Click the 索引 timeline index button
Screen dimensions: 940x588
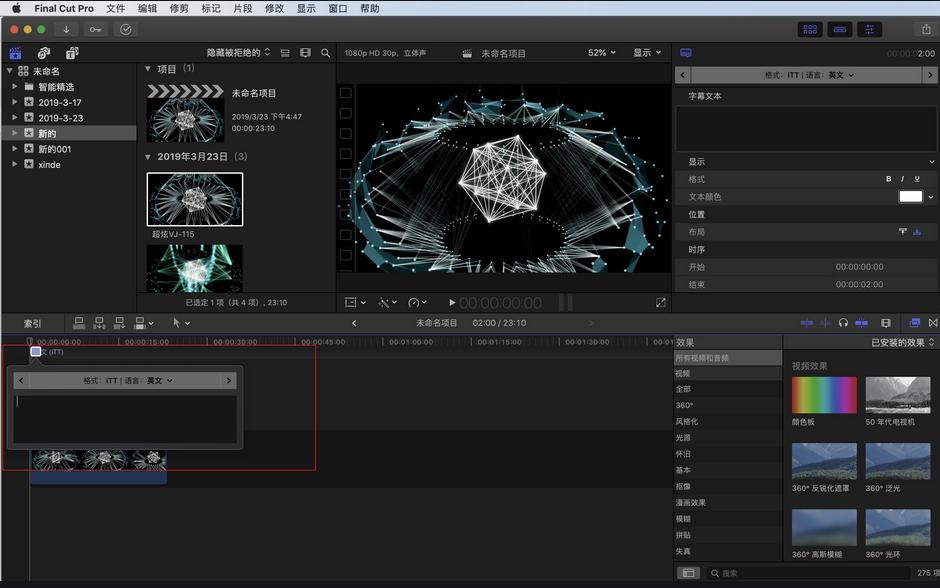click(x=33, y=323)
